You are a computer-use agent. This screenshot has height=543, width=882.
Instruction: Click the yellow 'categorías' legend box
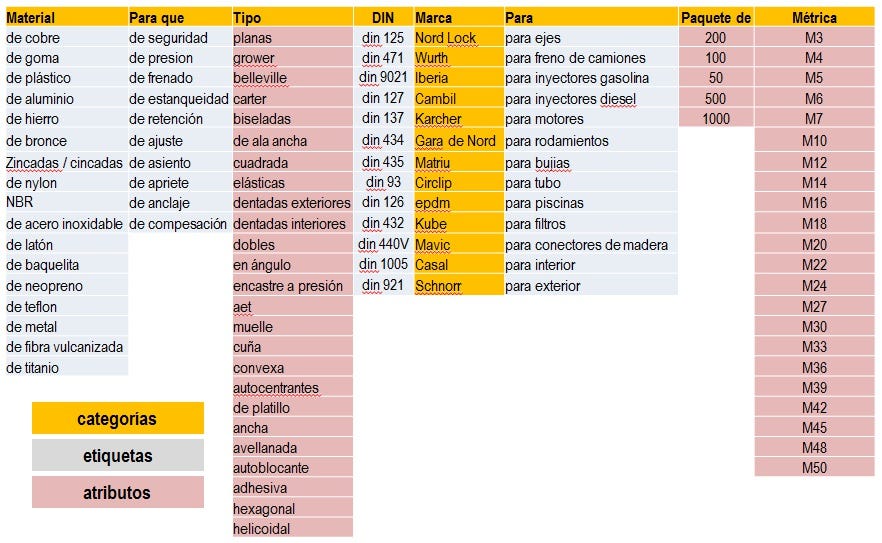click(x=118, y=418)
